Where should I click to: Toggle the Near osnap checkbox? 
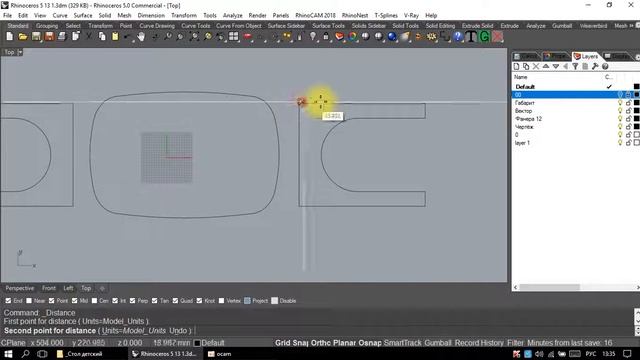(29, 301)
